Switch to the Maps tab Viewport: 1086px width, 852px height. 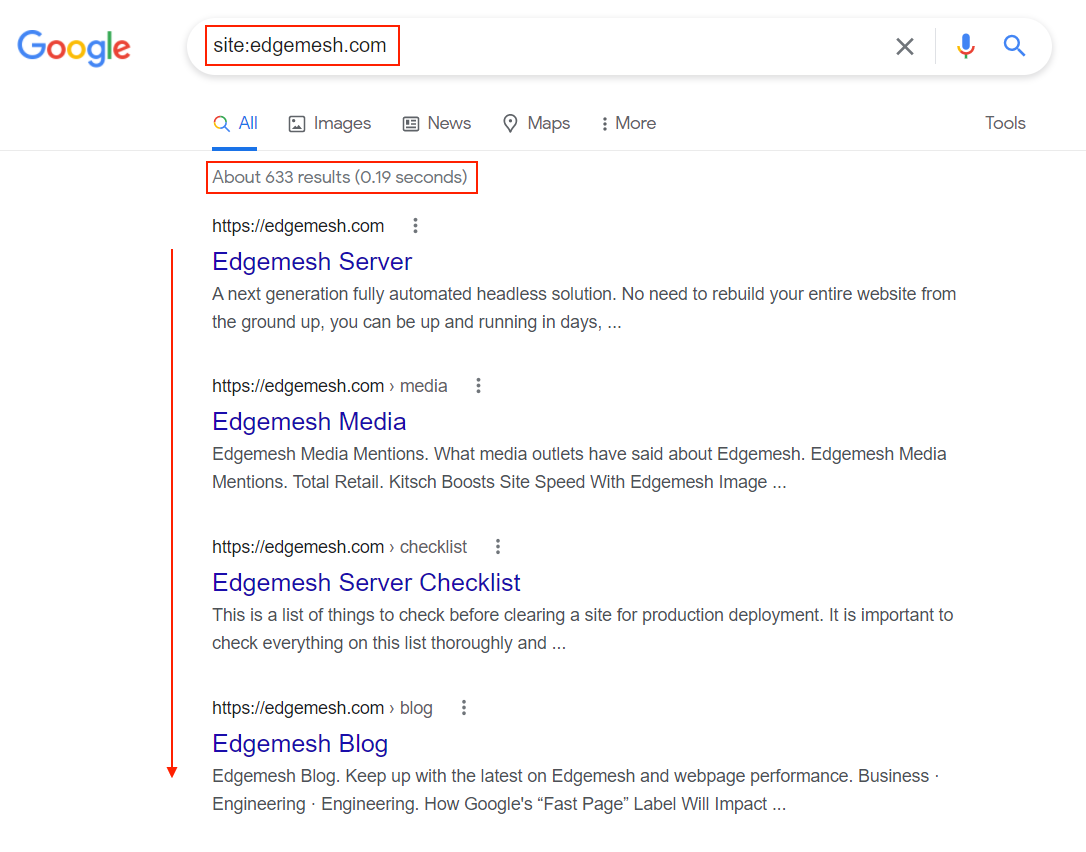tap(536, 123)
